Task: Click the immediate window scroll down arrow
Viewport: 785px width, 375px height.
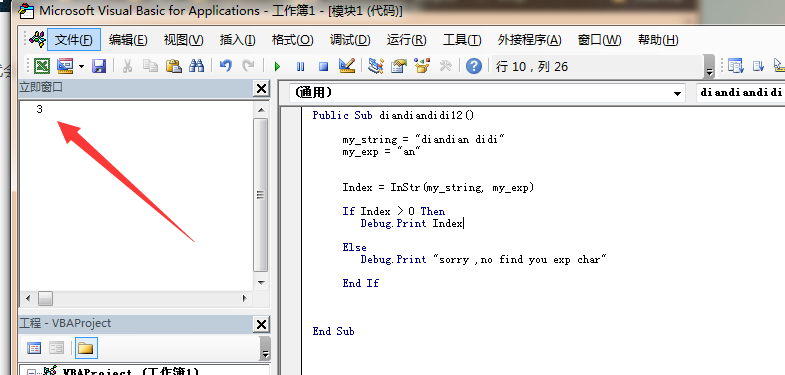Action: click(x=260, y=283)
